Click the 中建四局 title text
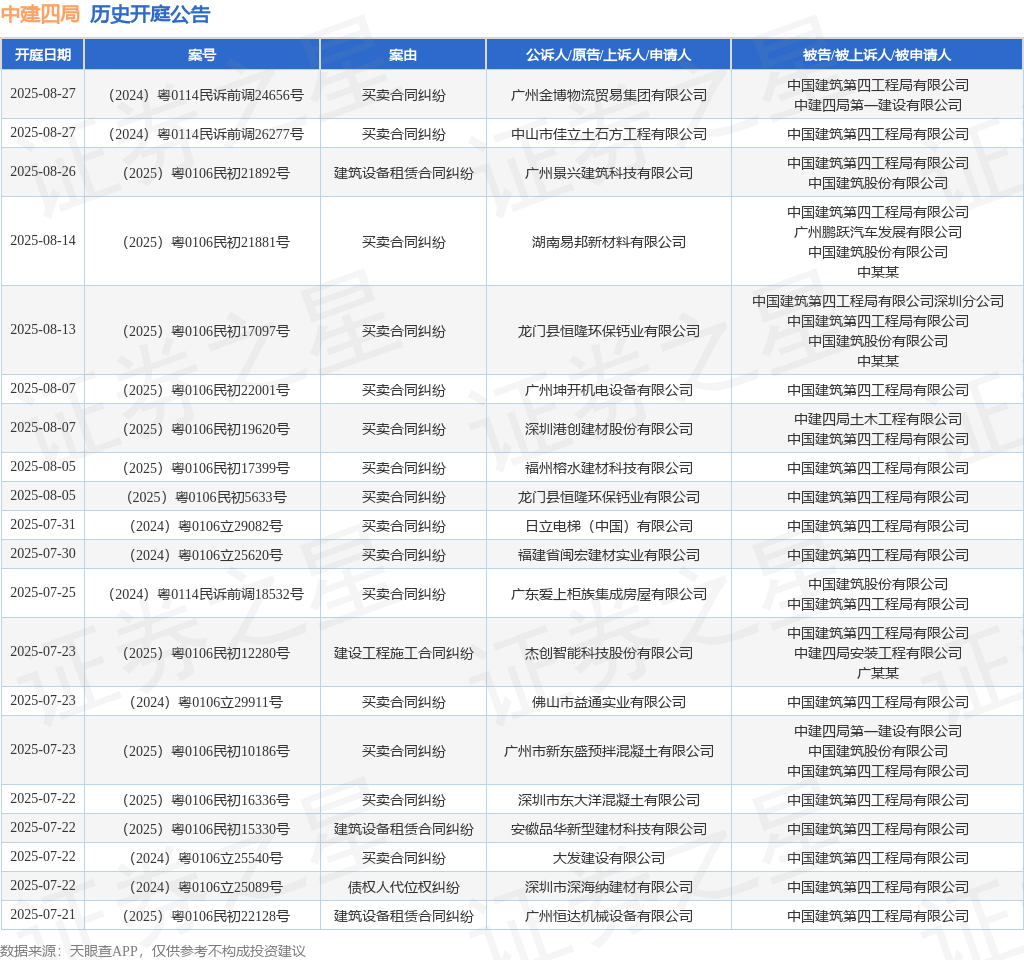 click(x=40, y=14)
